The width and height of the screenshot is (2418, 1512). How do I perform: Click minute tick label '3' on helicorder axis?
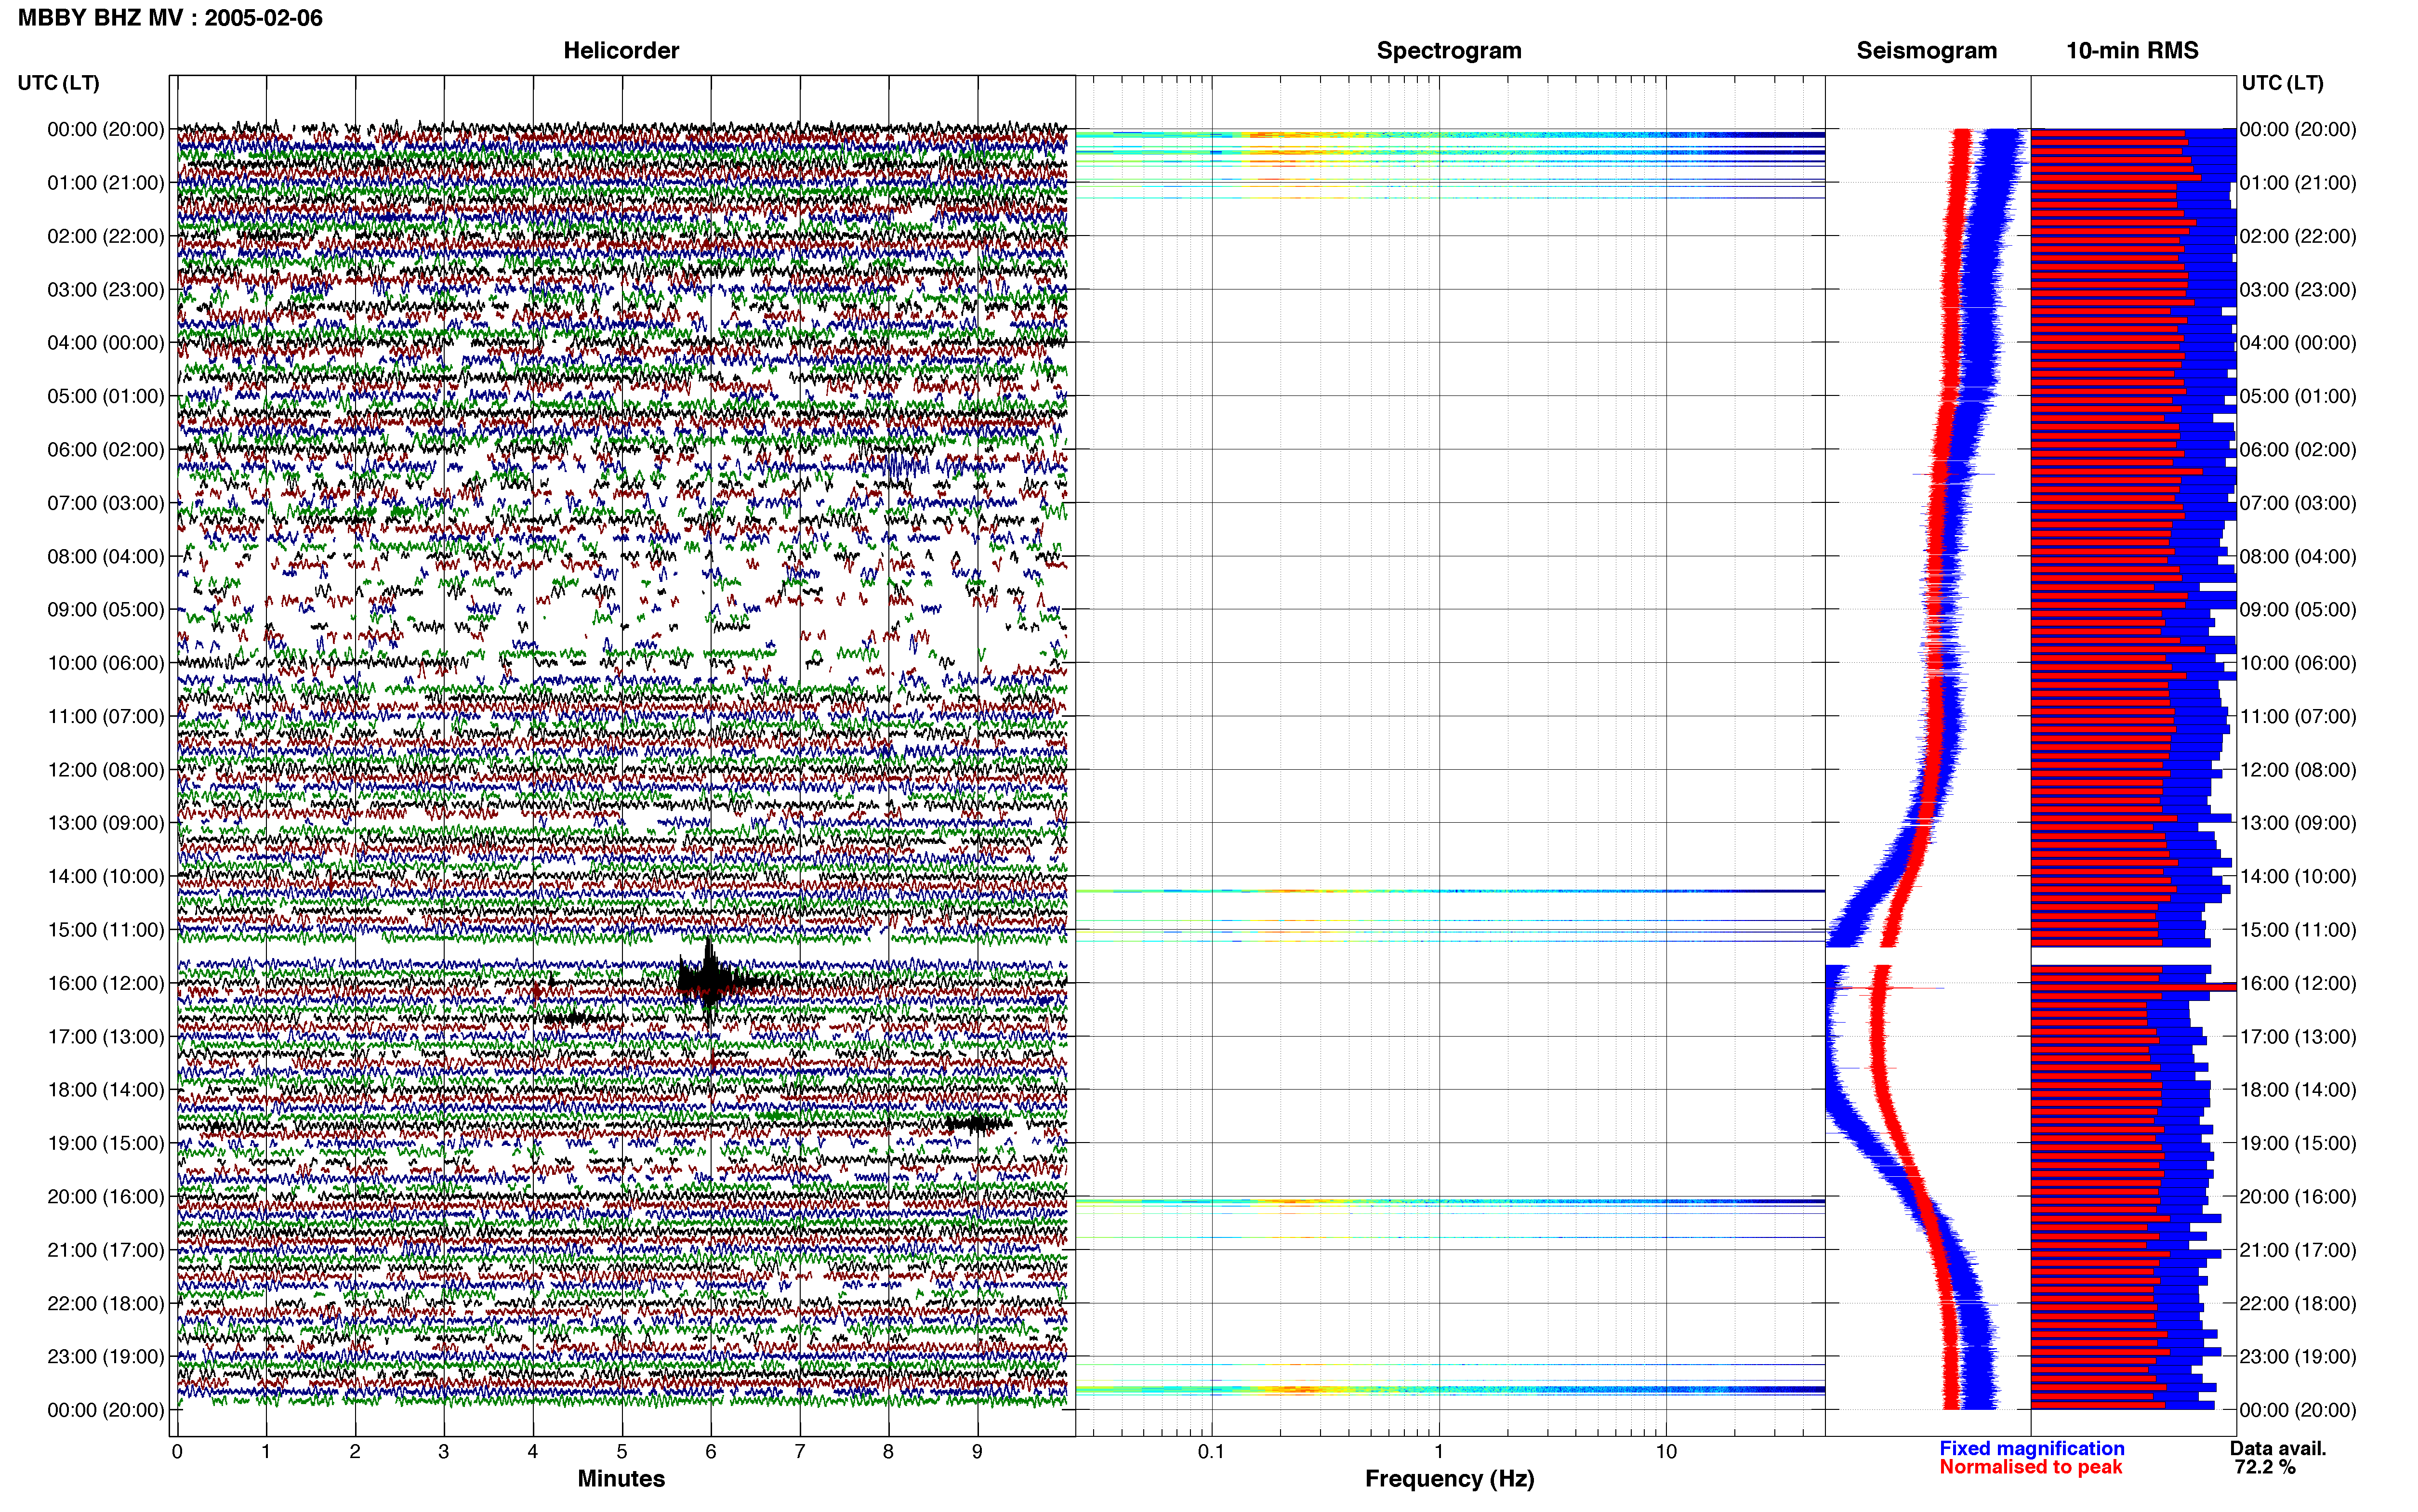444,1451
